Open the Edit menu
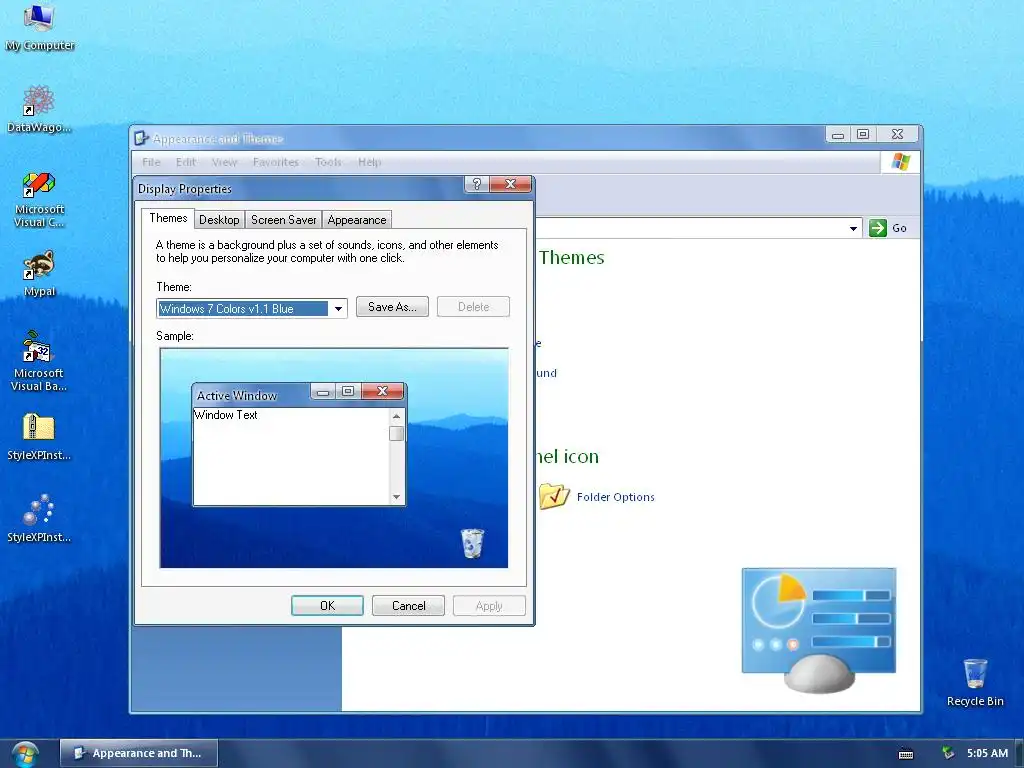The width and height of the screenshot is (1024, 768). click(x=185, y=162)
